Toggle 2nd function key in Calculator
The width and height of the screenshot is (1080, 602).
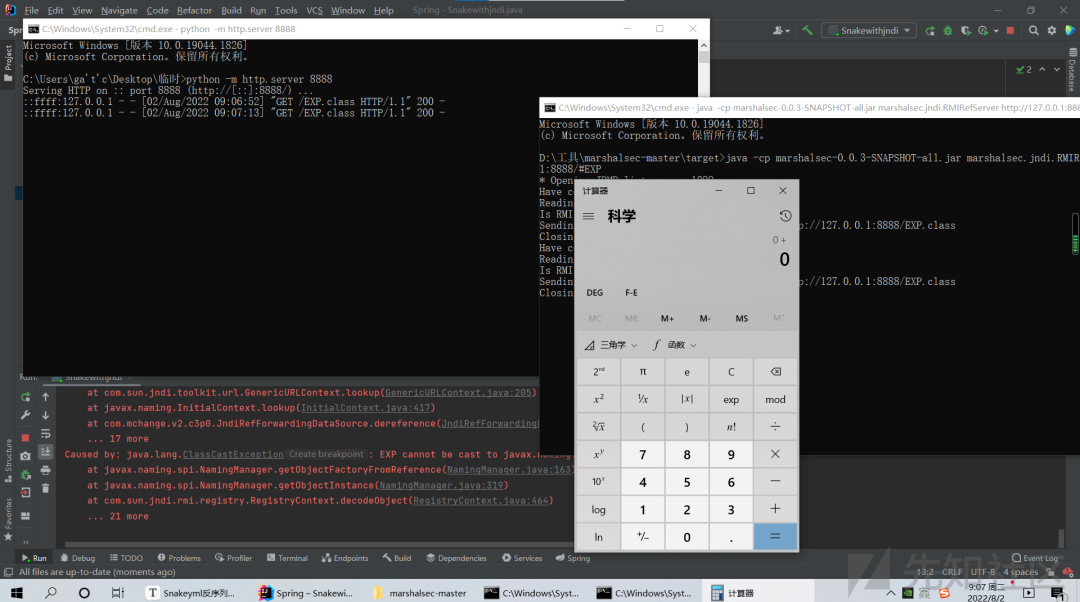(x=599, y=372)
